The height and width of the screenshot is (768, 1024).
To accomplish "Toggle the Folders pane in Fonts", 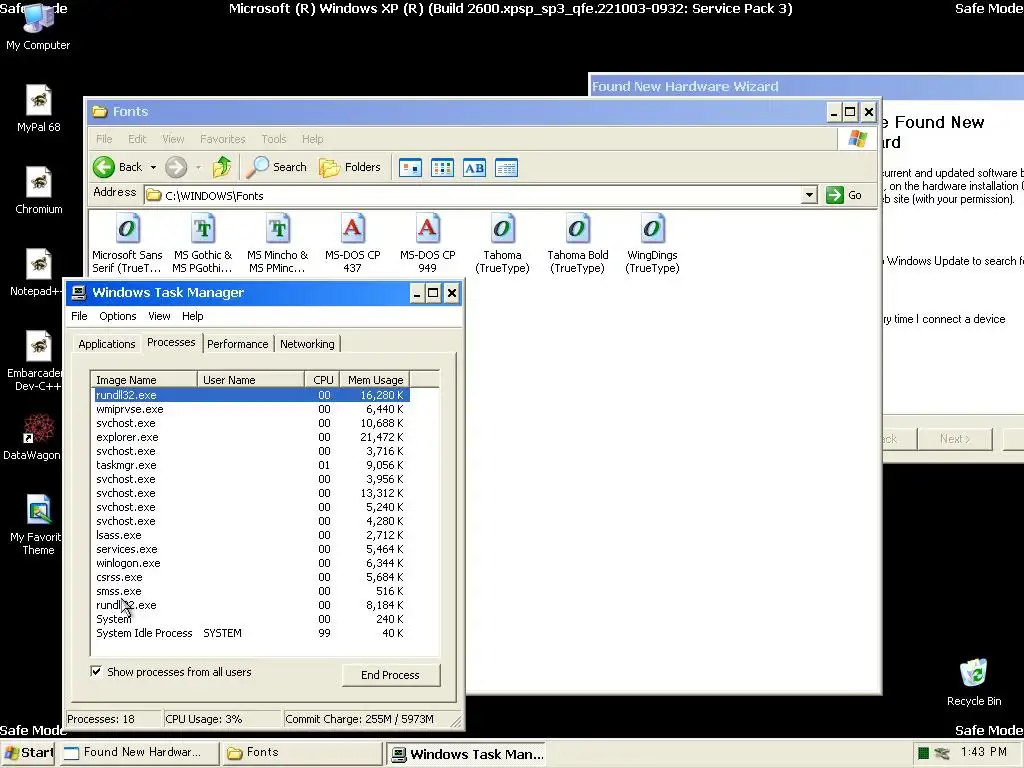I will [x=349, y=167].
